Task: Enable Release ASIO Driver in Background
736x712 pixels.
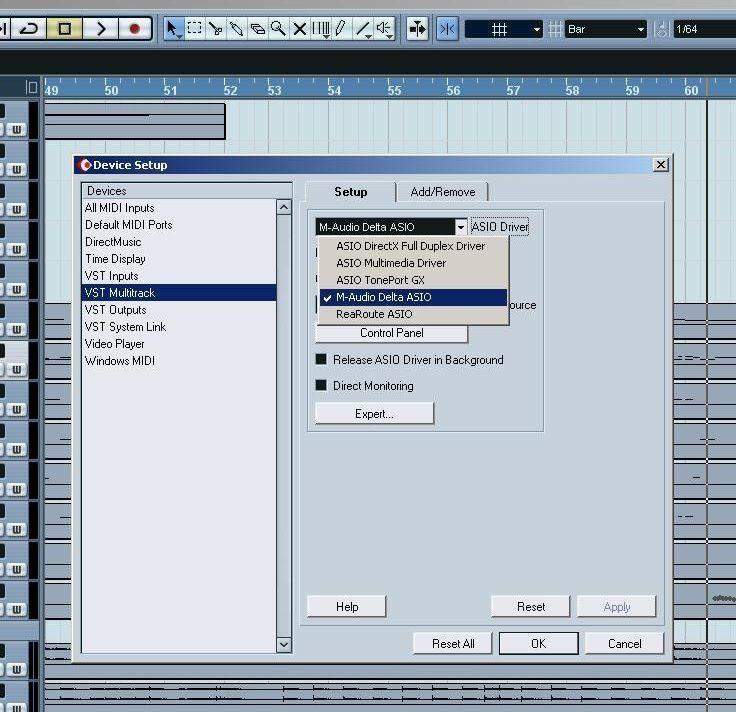Action: (x=322, y=360)
